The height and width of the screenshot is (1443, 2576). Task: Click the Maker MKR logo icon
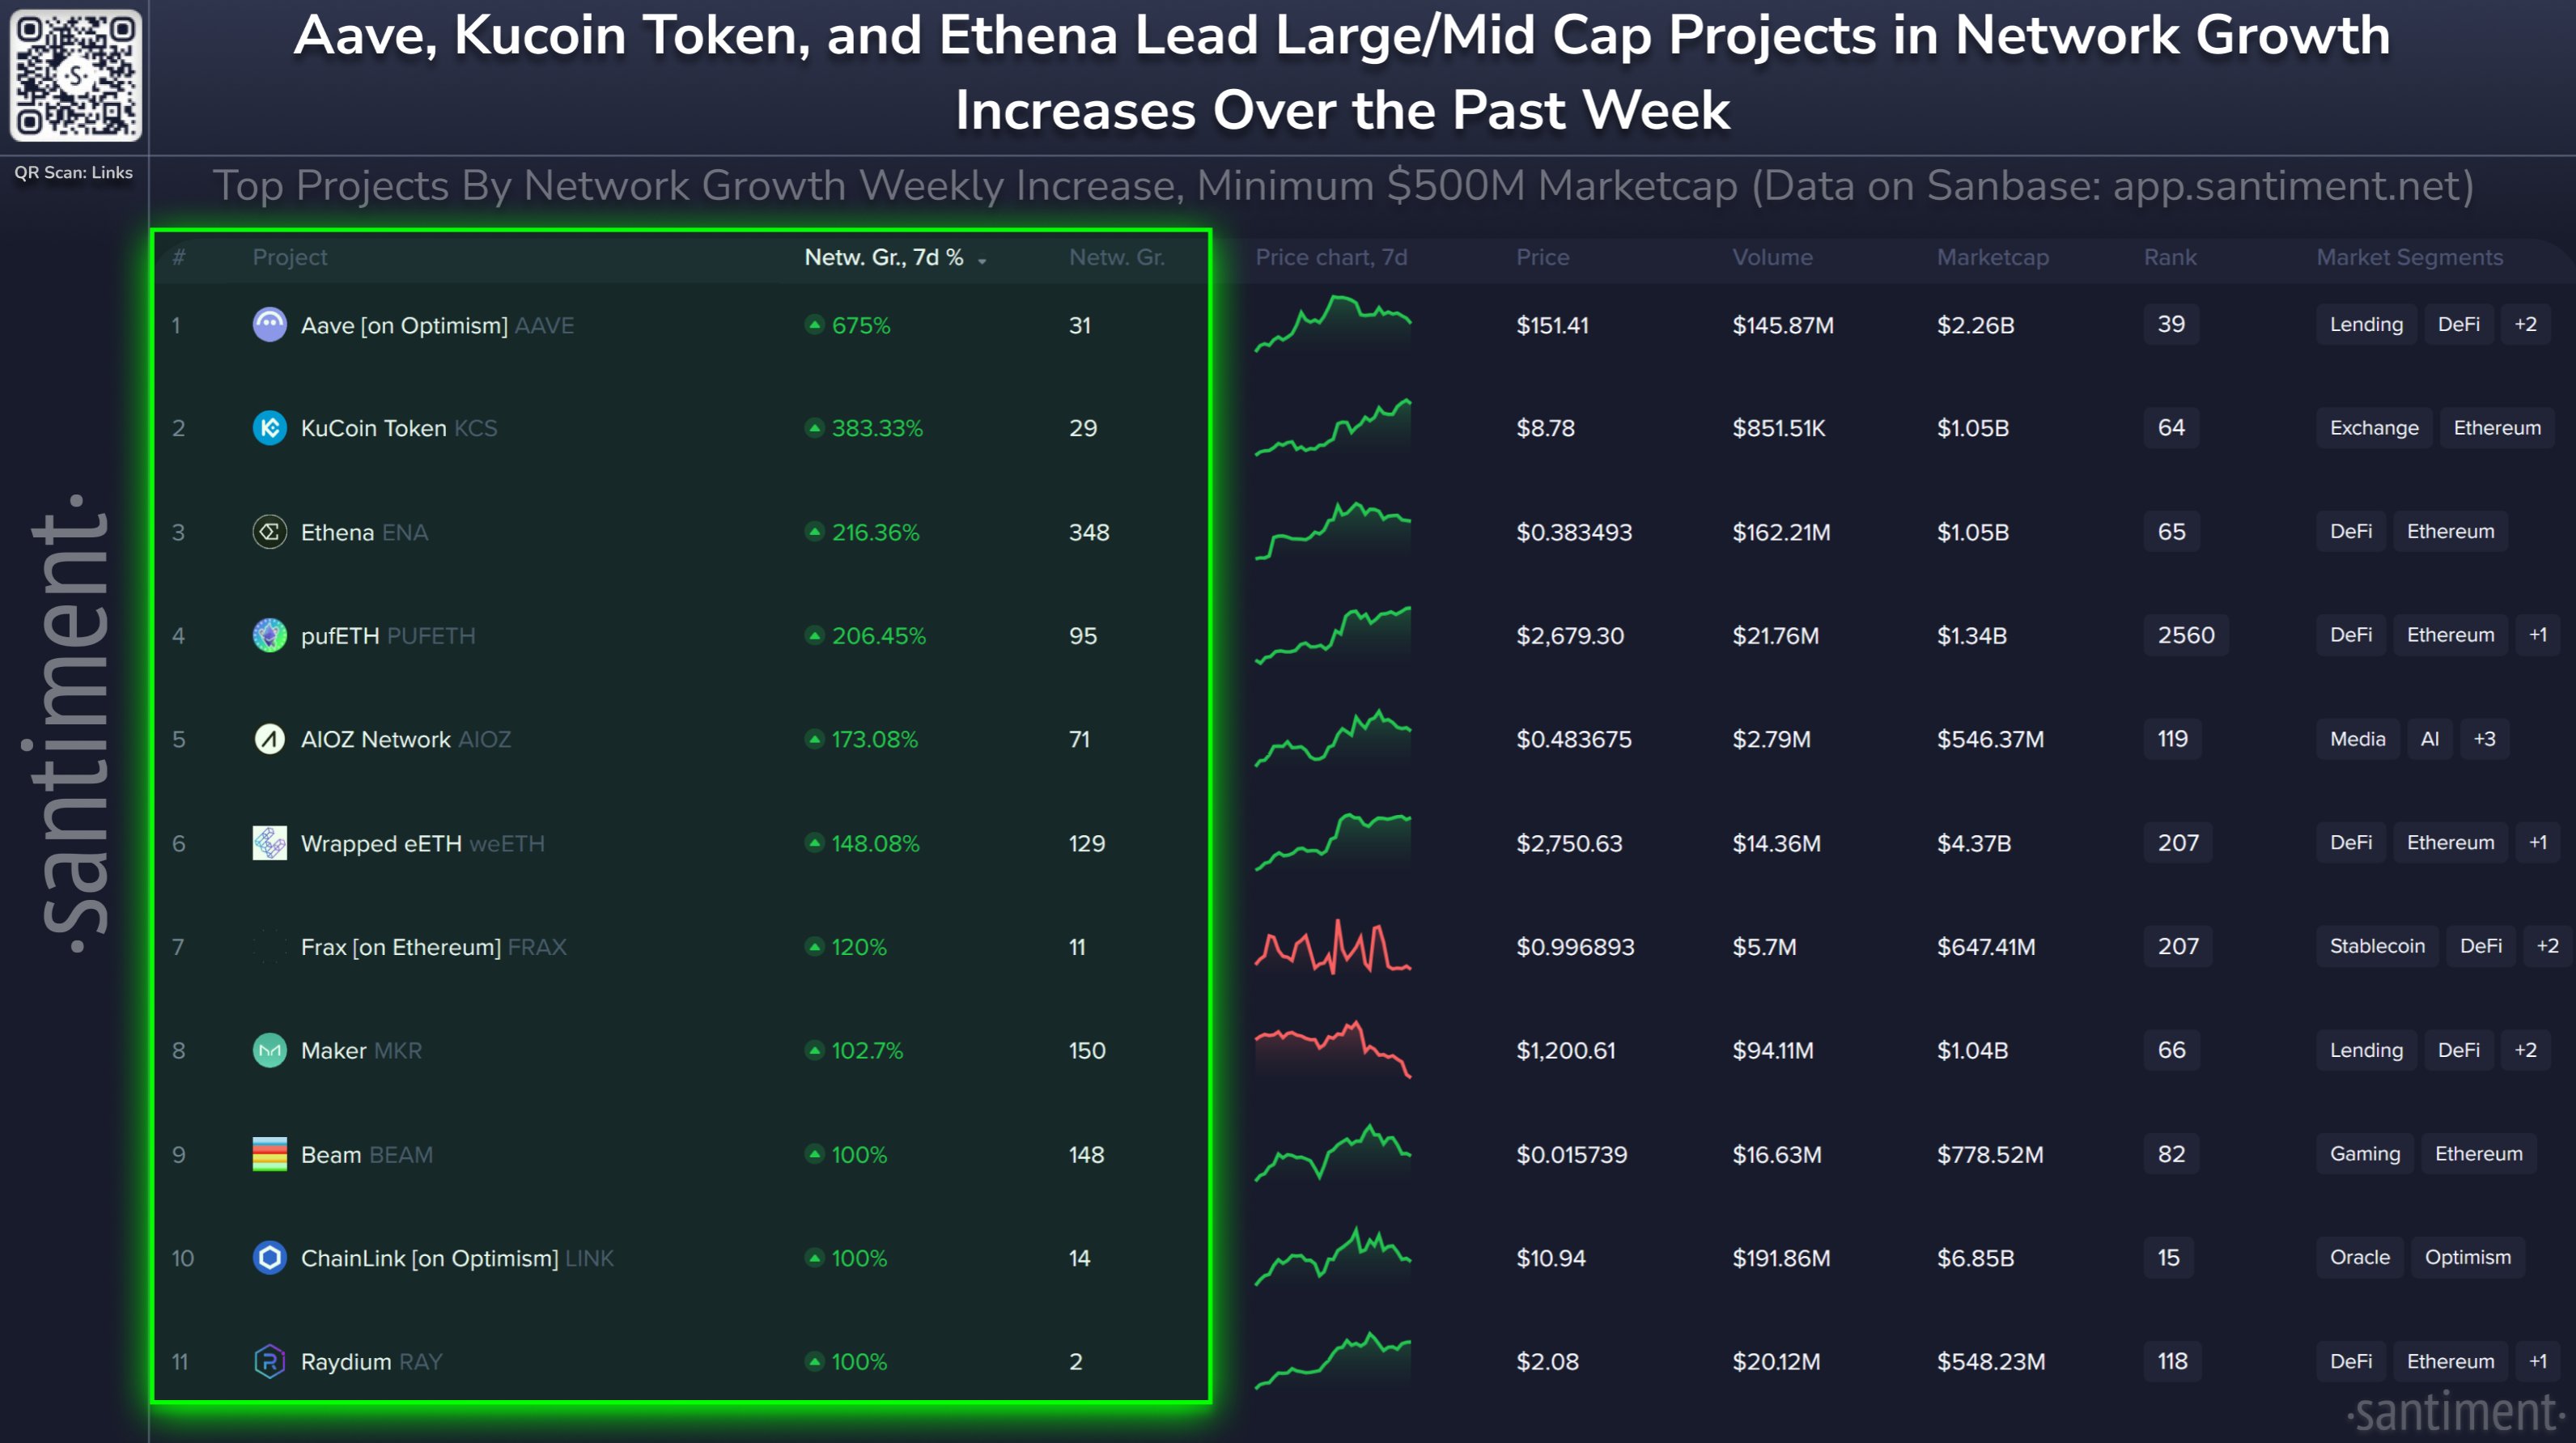click(x=269, y=1050)
